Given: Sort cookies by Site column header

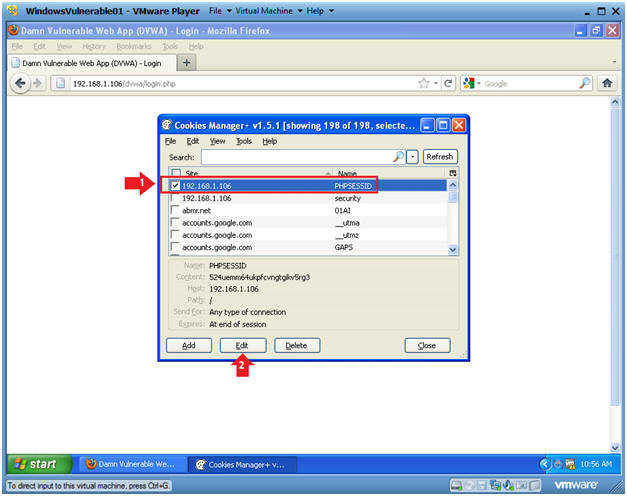Looking at the screenshot, I should coord(256,173).
